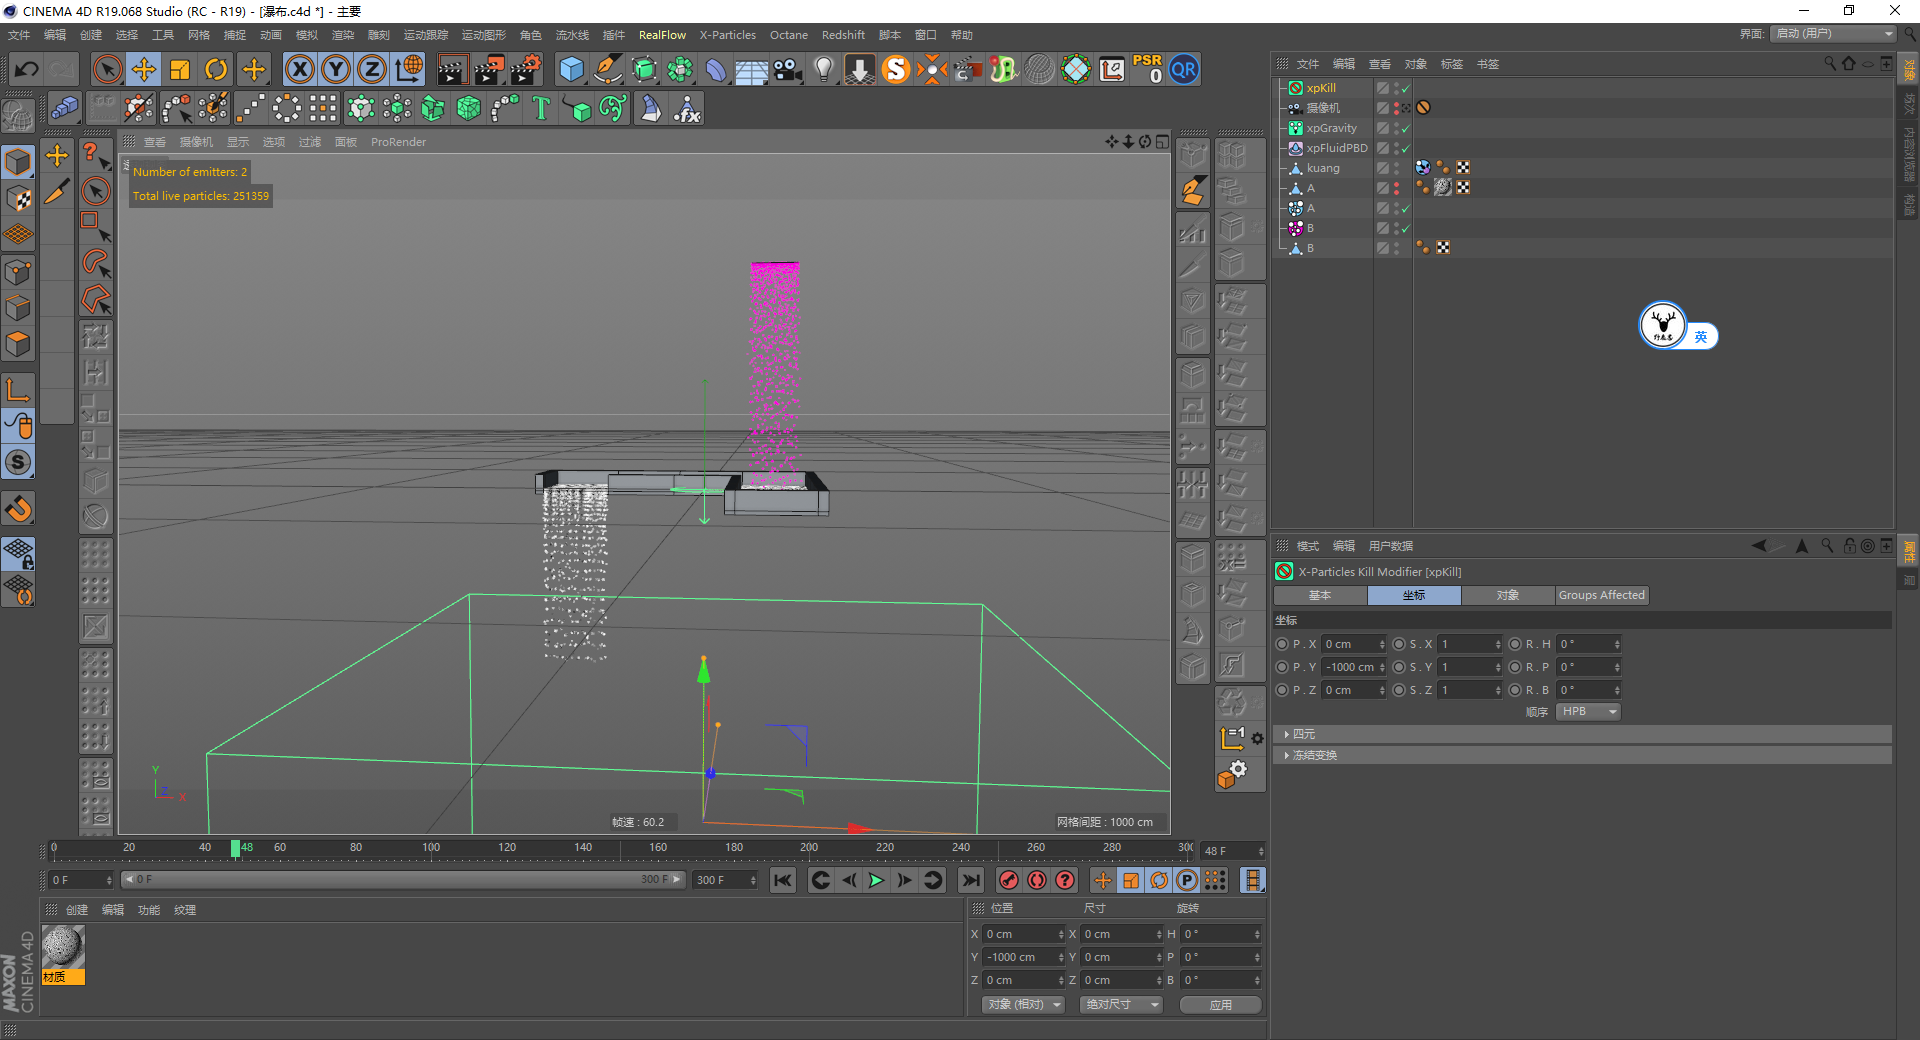Click the green T text icon

coord(541,108)
